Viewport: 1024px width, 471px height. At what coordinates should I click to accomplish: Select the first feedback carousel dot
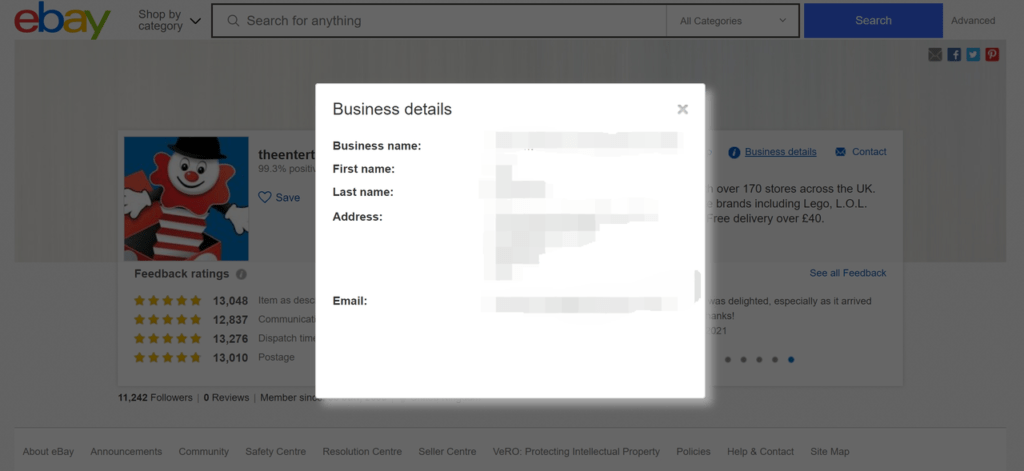[727, 358]
